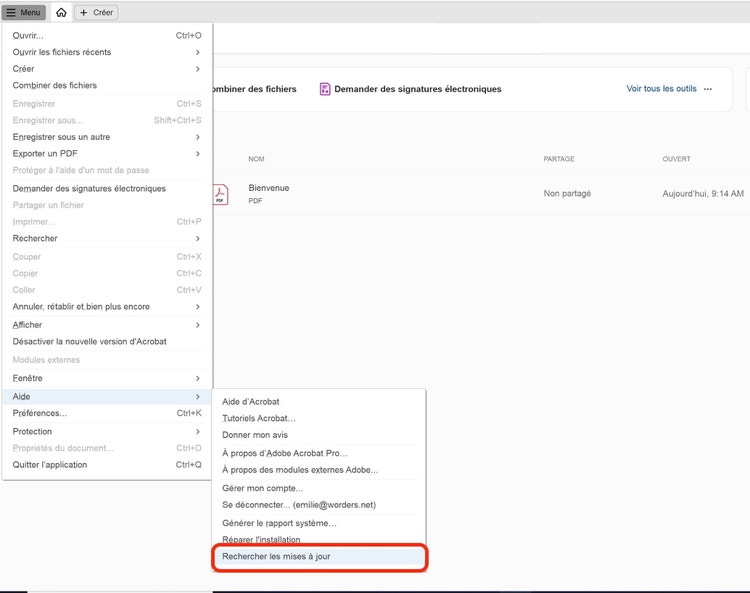Choose Préférences from the menu
Screen dimensions: 750x593
[x=40, y=413]
